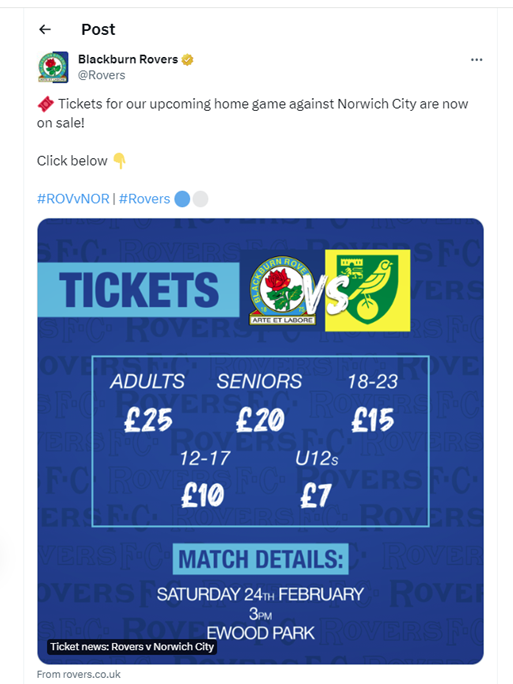513x684 pixels.
Task: Click the Adults £25 price in the image
Action: (x=147, y=402)
